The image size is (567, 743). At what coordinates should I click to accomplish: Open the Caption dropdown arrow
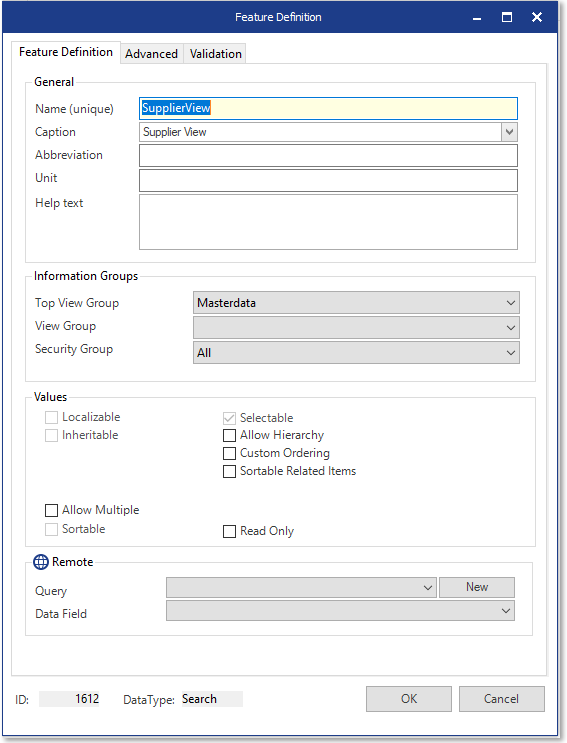coord(510,132)
